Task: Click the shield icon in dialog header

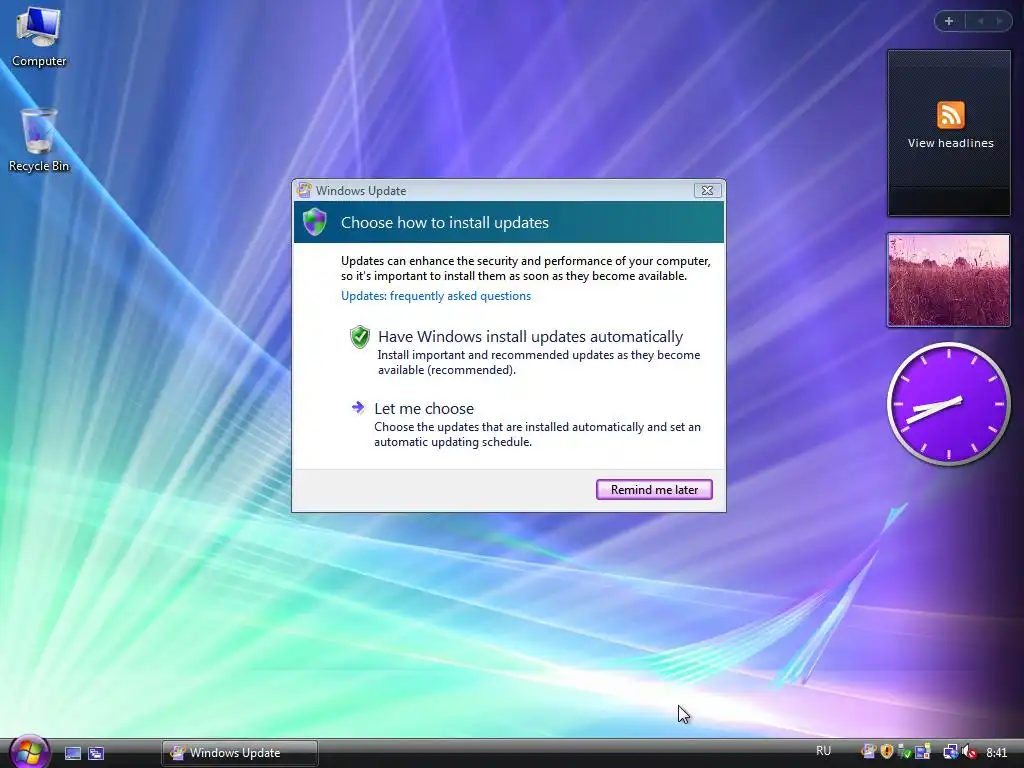Action: [x=315, y=222]
